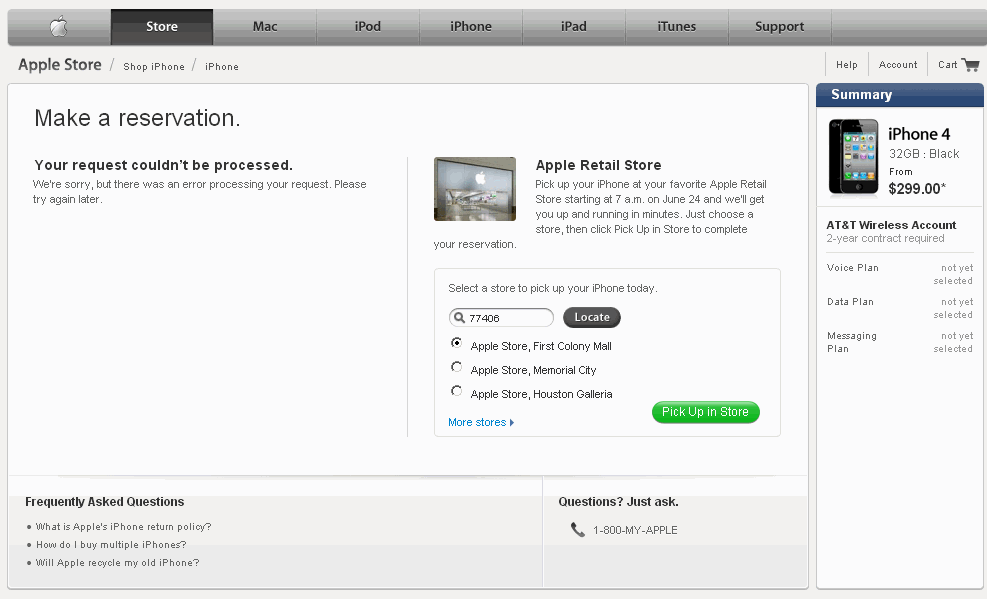This screenshot has width=987, height=599.
Task: Open the More stores link
Action: click(477, 422)
